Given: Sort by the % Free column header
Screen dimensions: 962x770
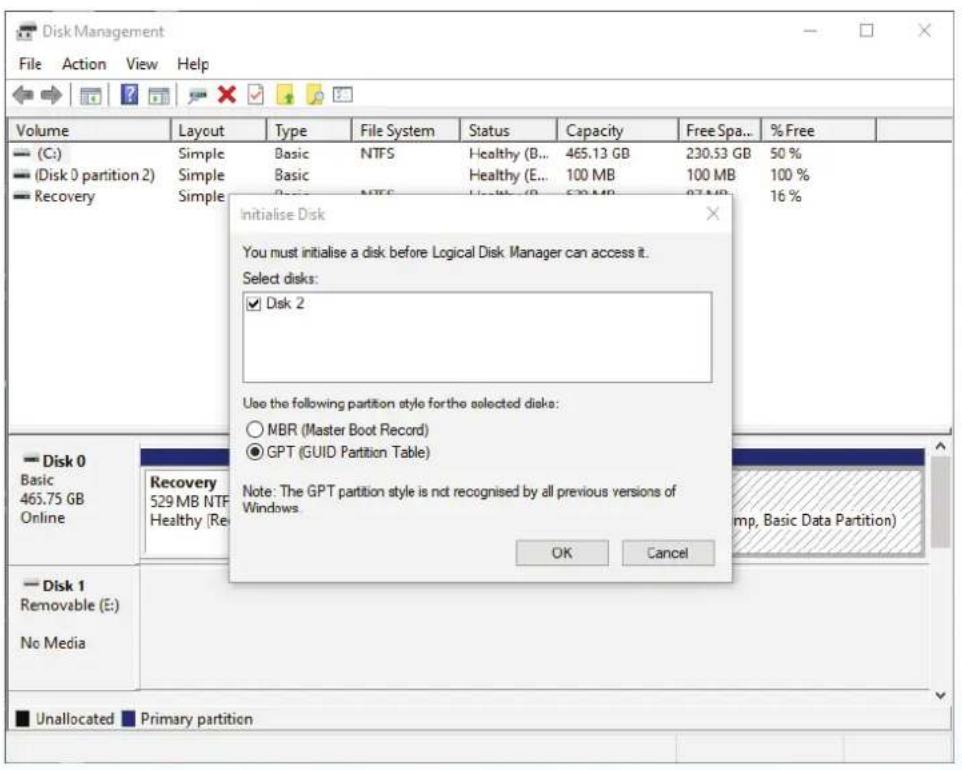Looking at the screenshot, I should click(x=819, y=131).
